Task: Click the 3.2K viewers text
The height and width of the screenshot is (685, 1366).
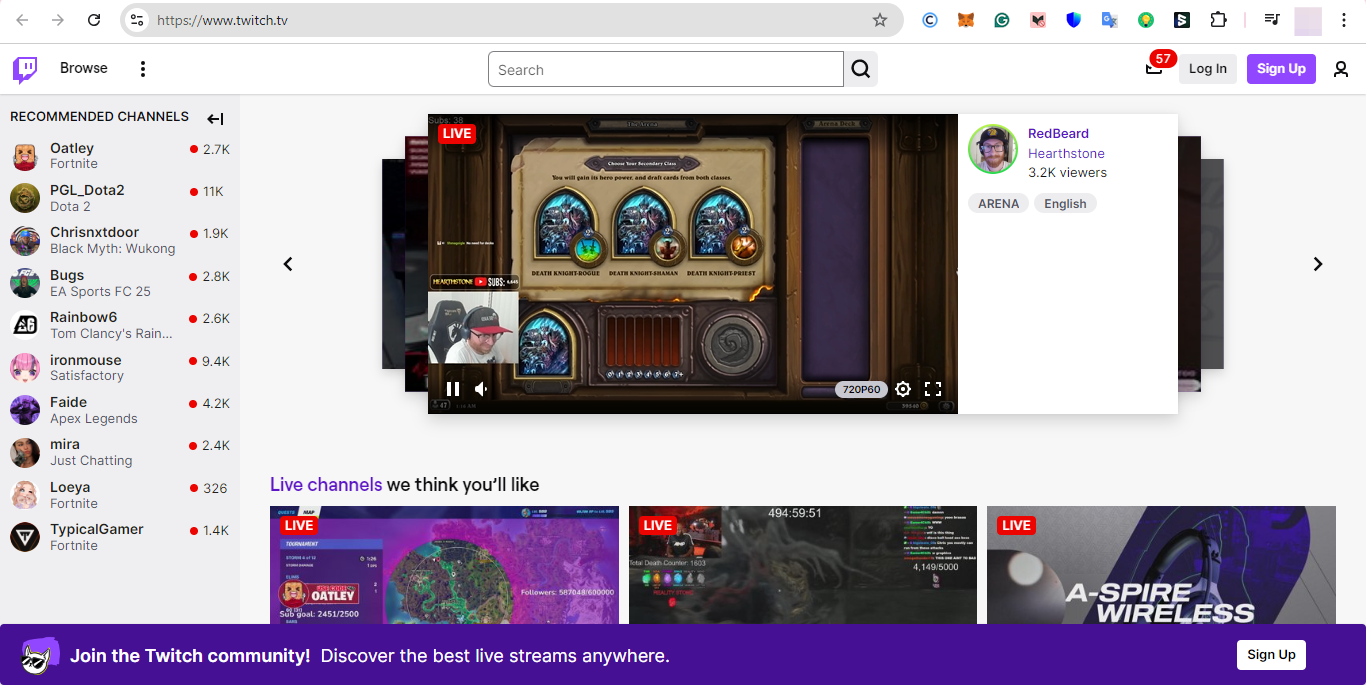Action: [1067, 172]
